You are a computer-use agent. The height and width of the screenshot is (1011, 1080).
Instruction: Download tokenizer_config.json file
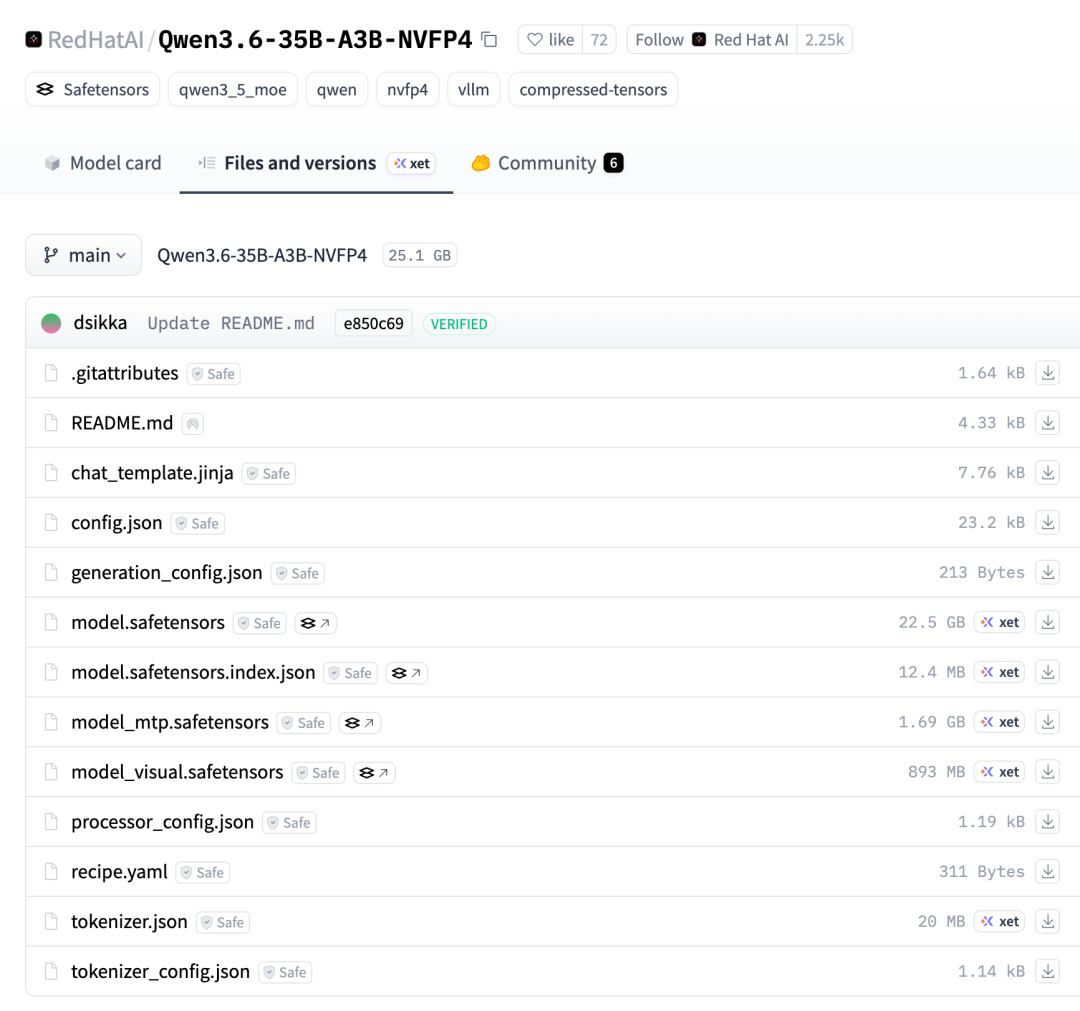click(x=1048, y=971)
